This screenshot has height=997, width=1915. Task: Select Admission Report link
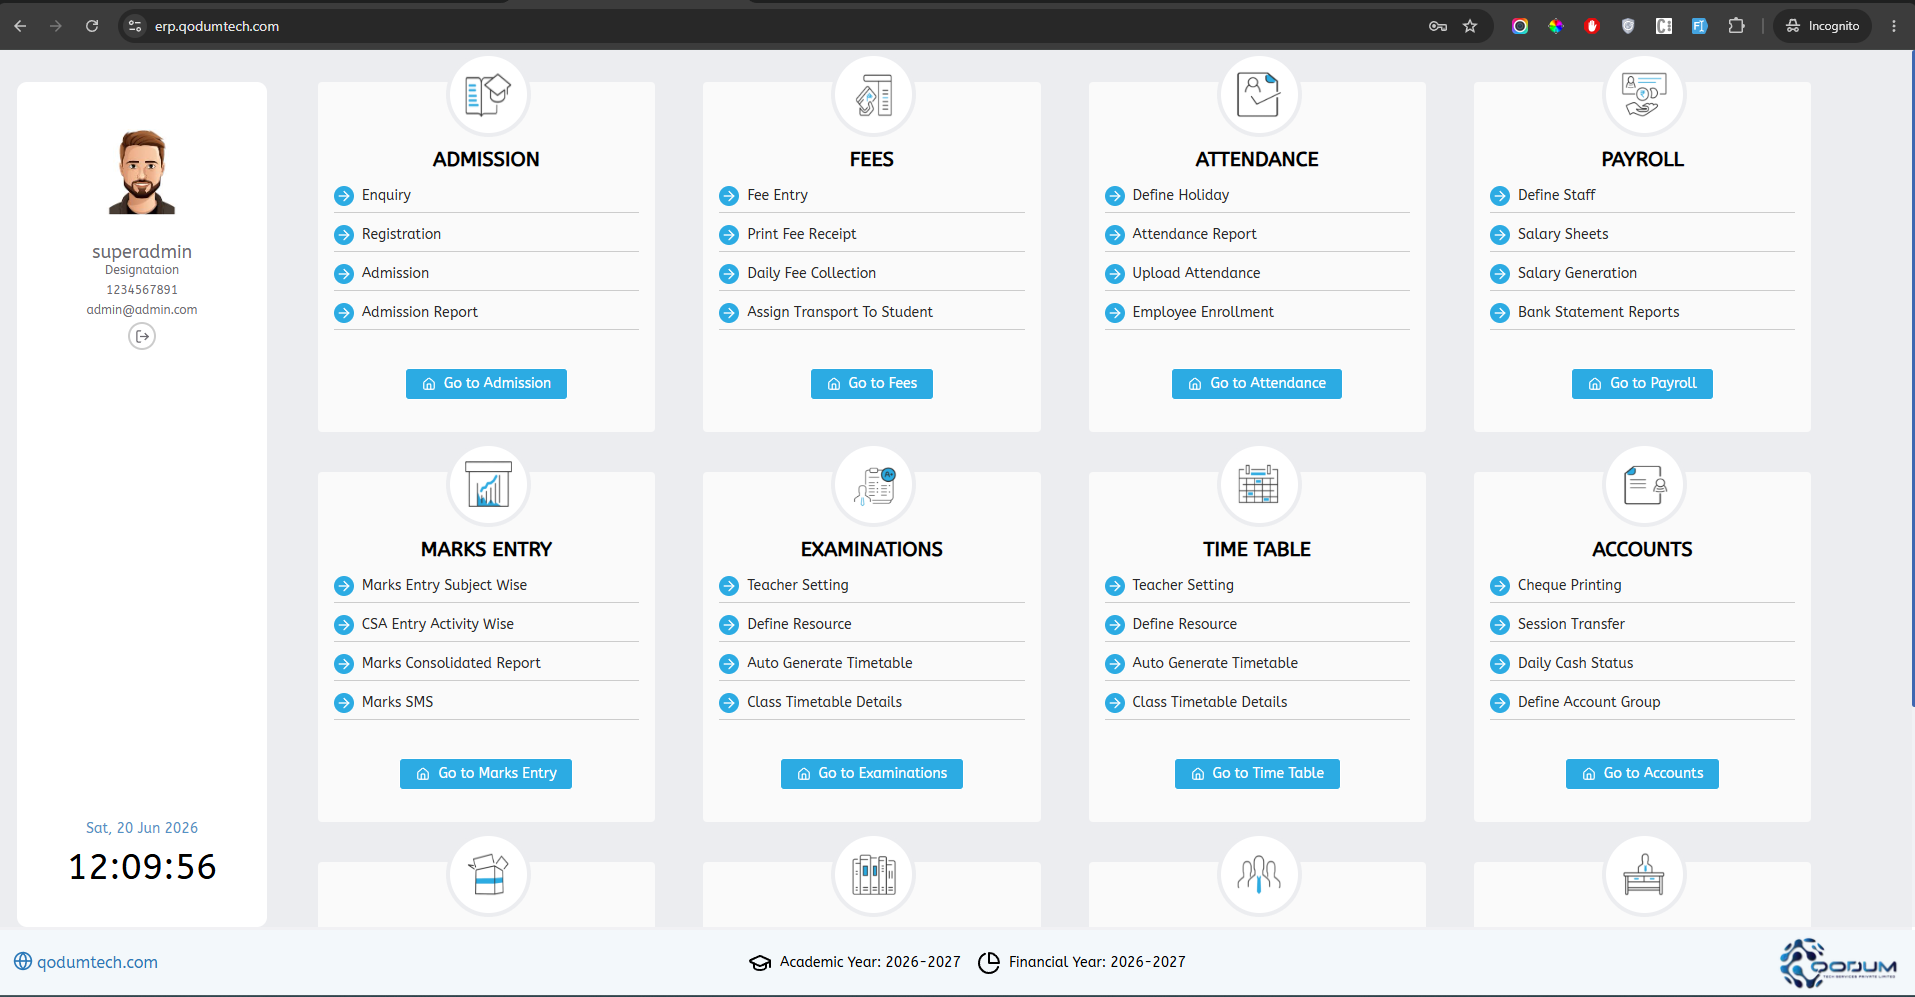(420, 312)
